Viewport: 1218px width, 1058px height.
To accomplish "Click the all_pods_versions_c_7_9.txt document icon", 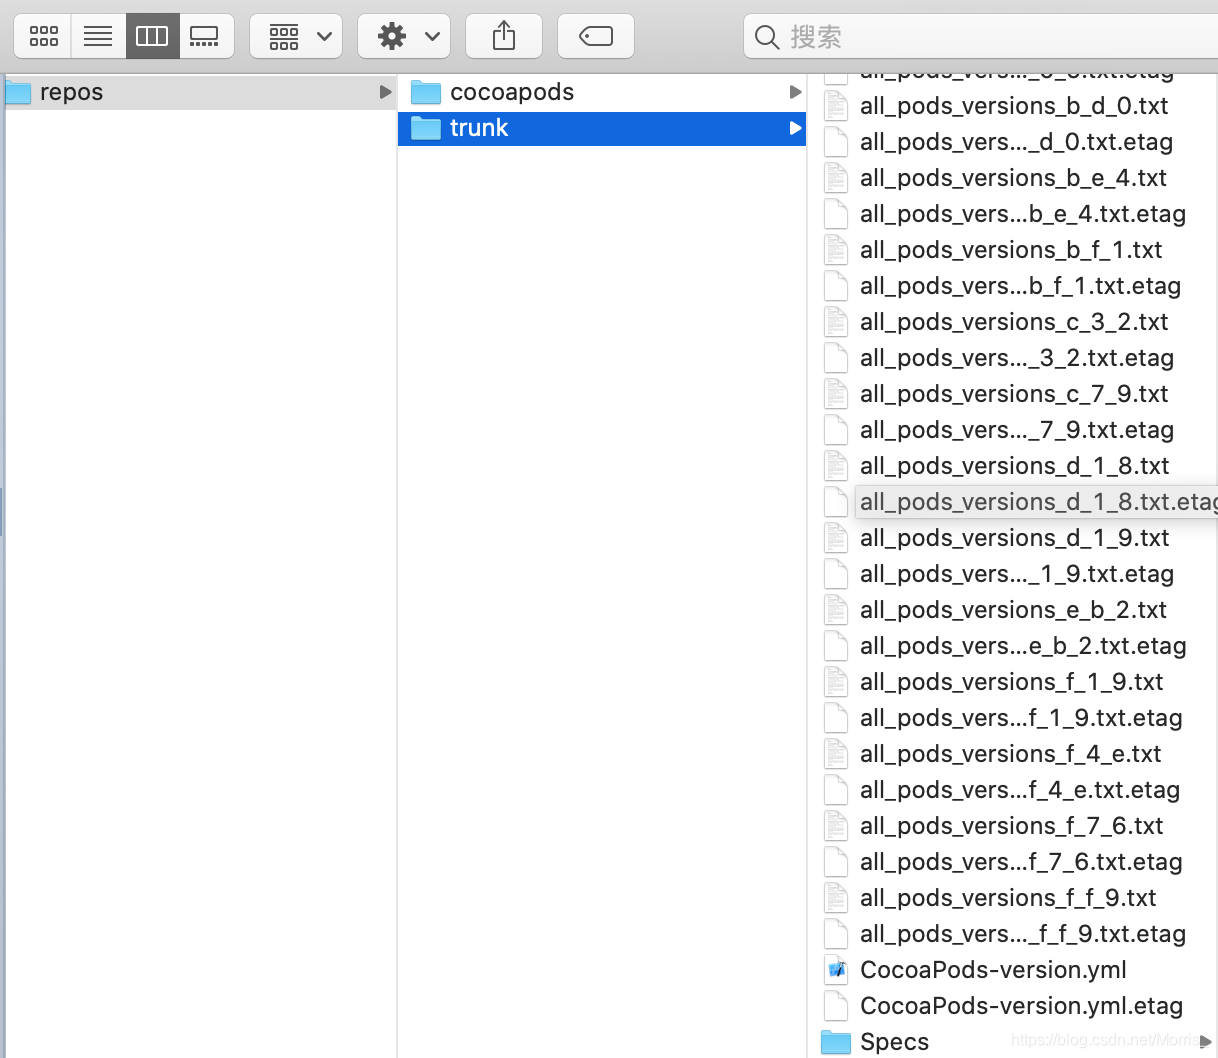I will coord(836,394).
